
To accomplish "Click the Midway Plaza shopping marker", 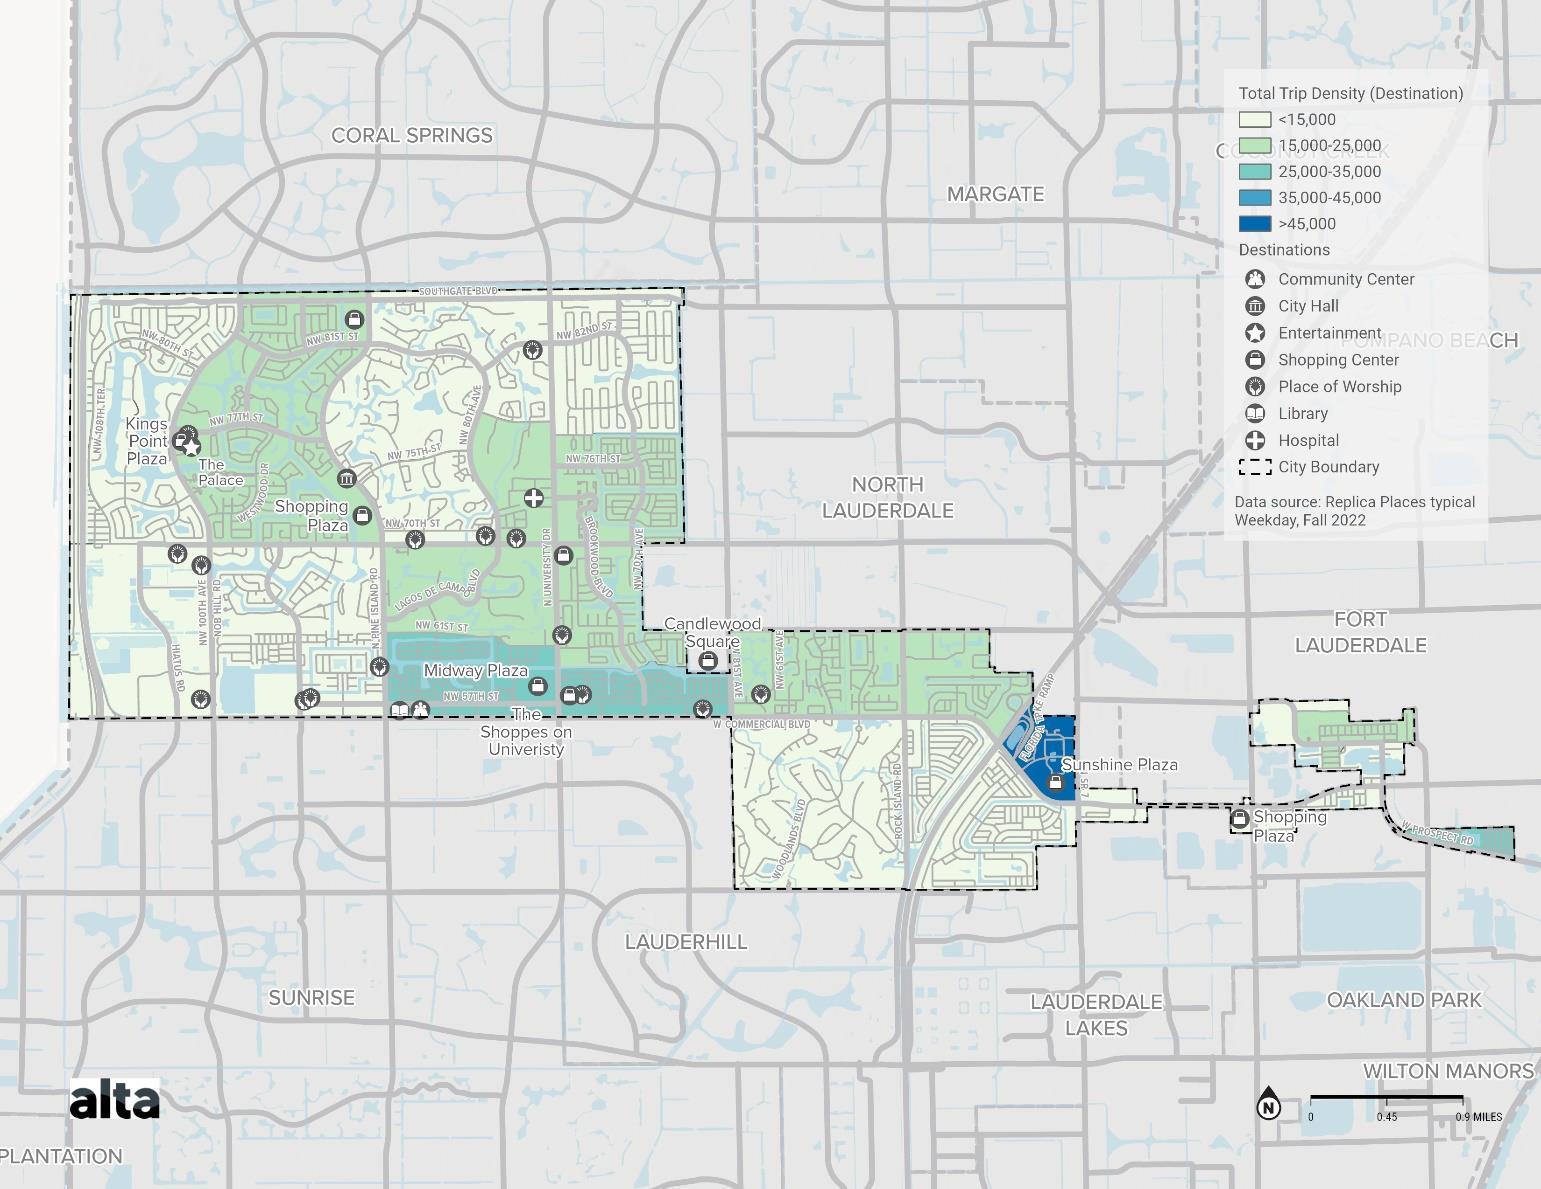I will (x=537, y=686).
